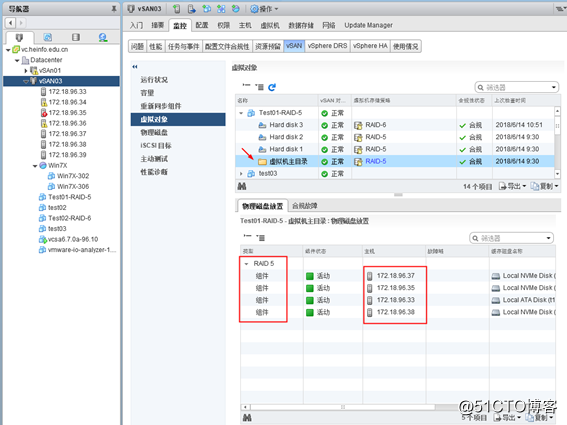Collapse the RAID 5 component group
This screenshot has height=425, width=567.
(x=246, y=264)
